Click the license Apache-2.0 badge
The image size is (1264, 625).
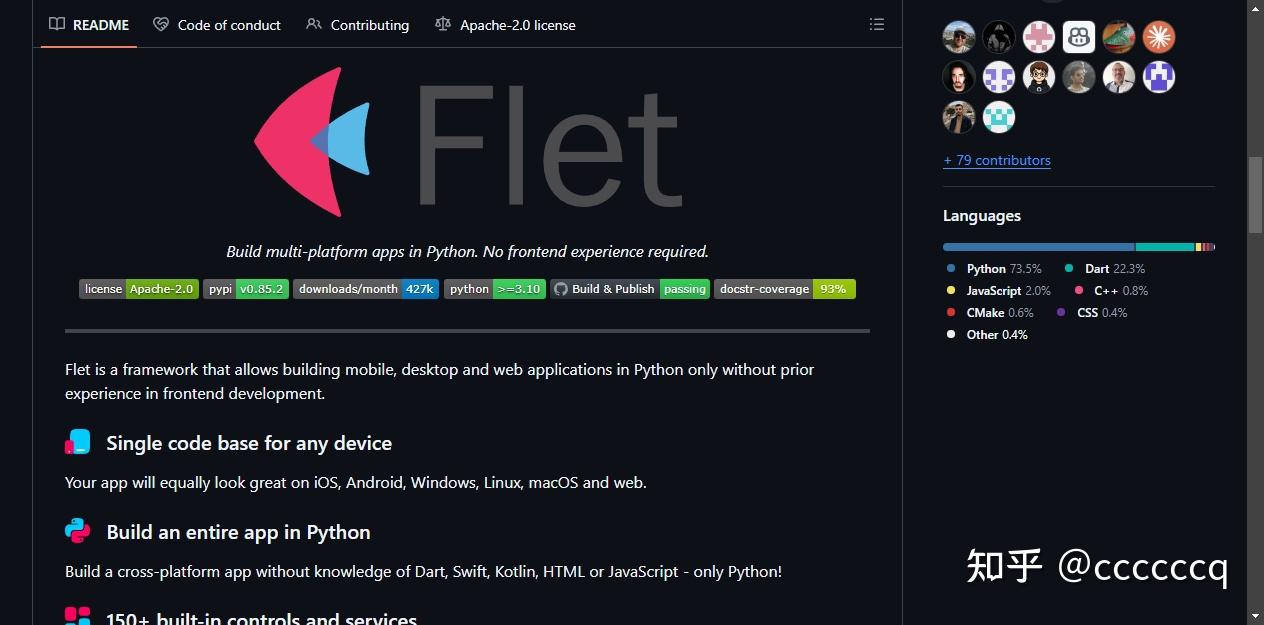139,289
